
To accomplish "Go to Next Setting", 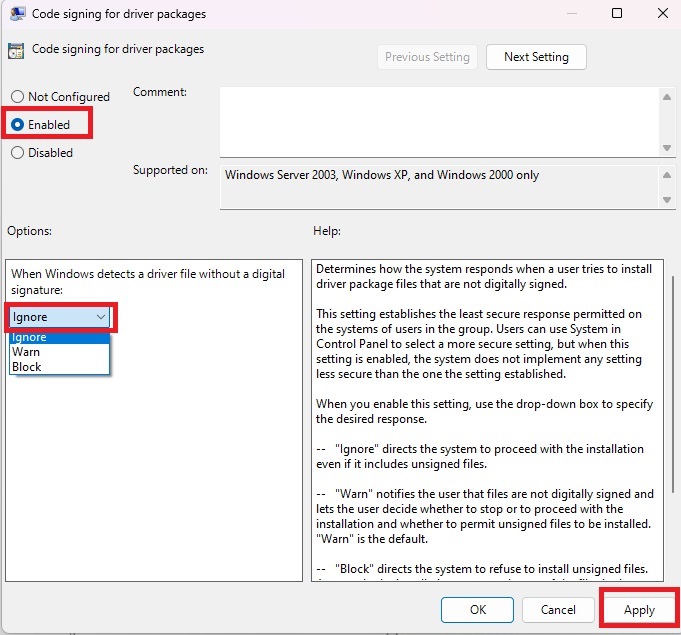I will (x=536, y=57).
